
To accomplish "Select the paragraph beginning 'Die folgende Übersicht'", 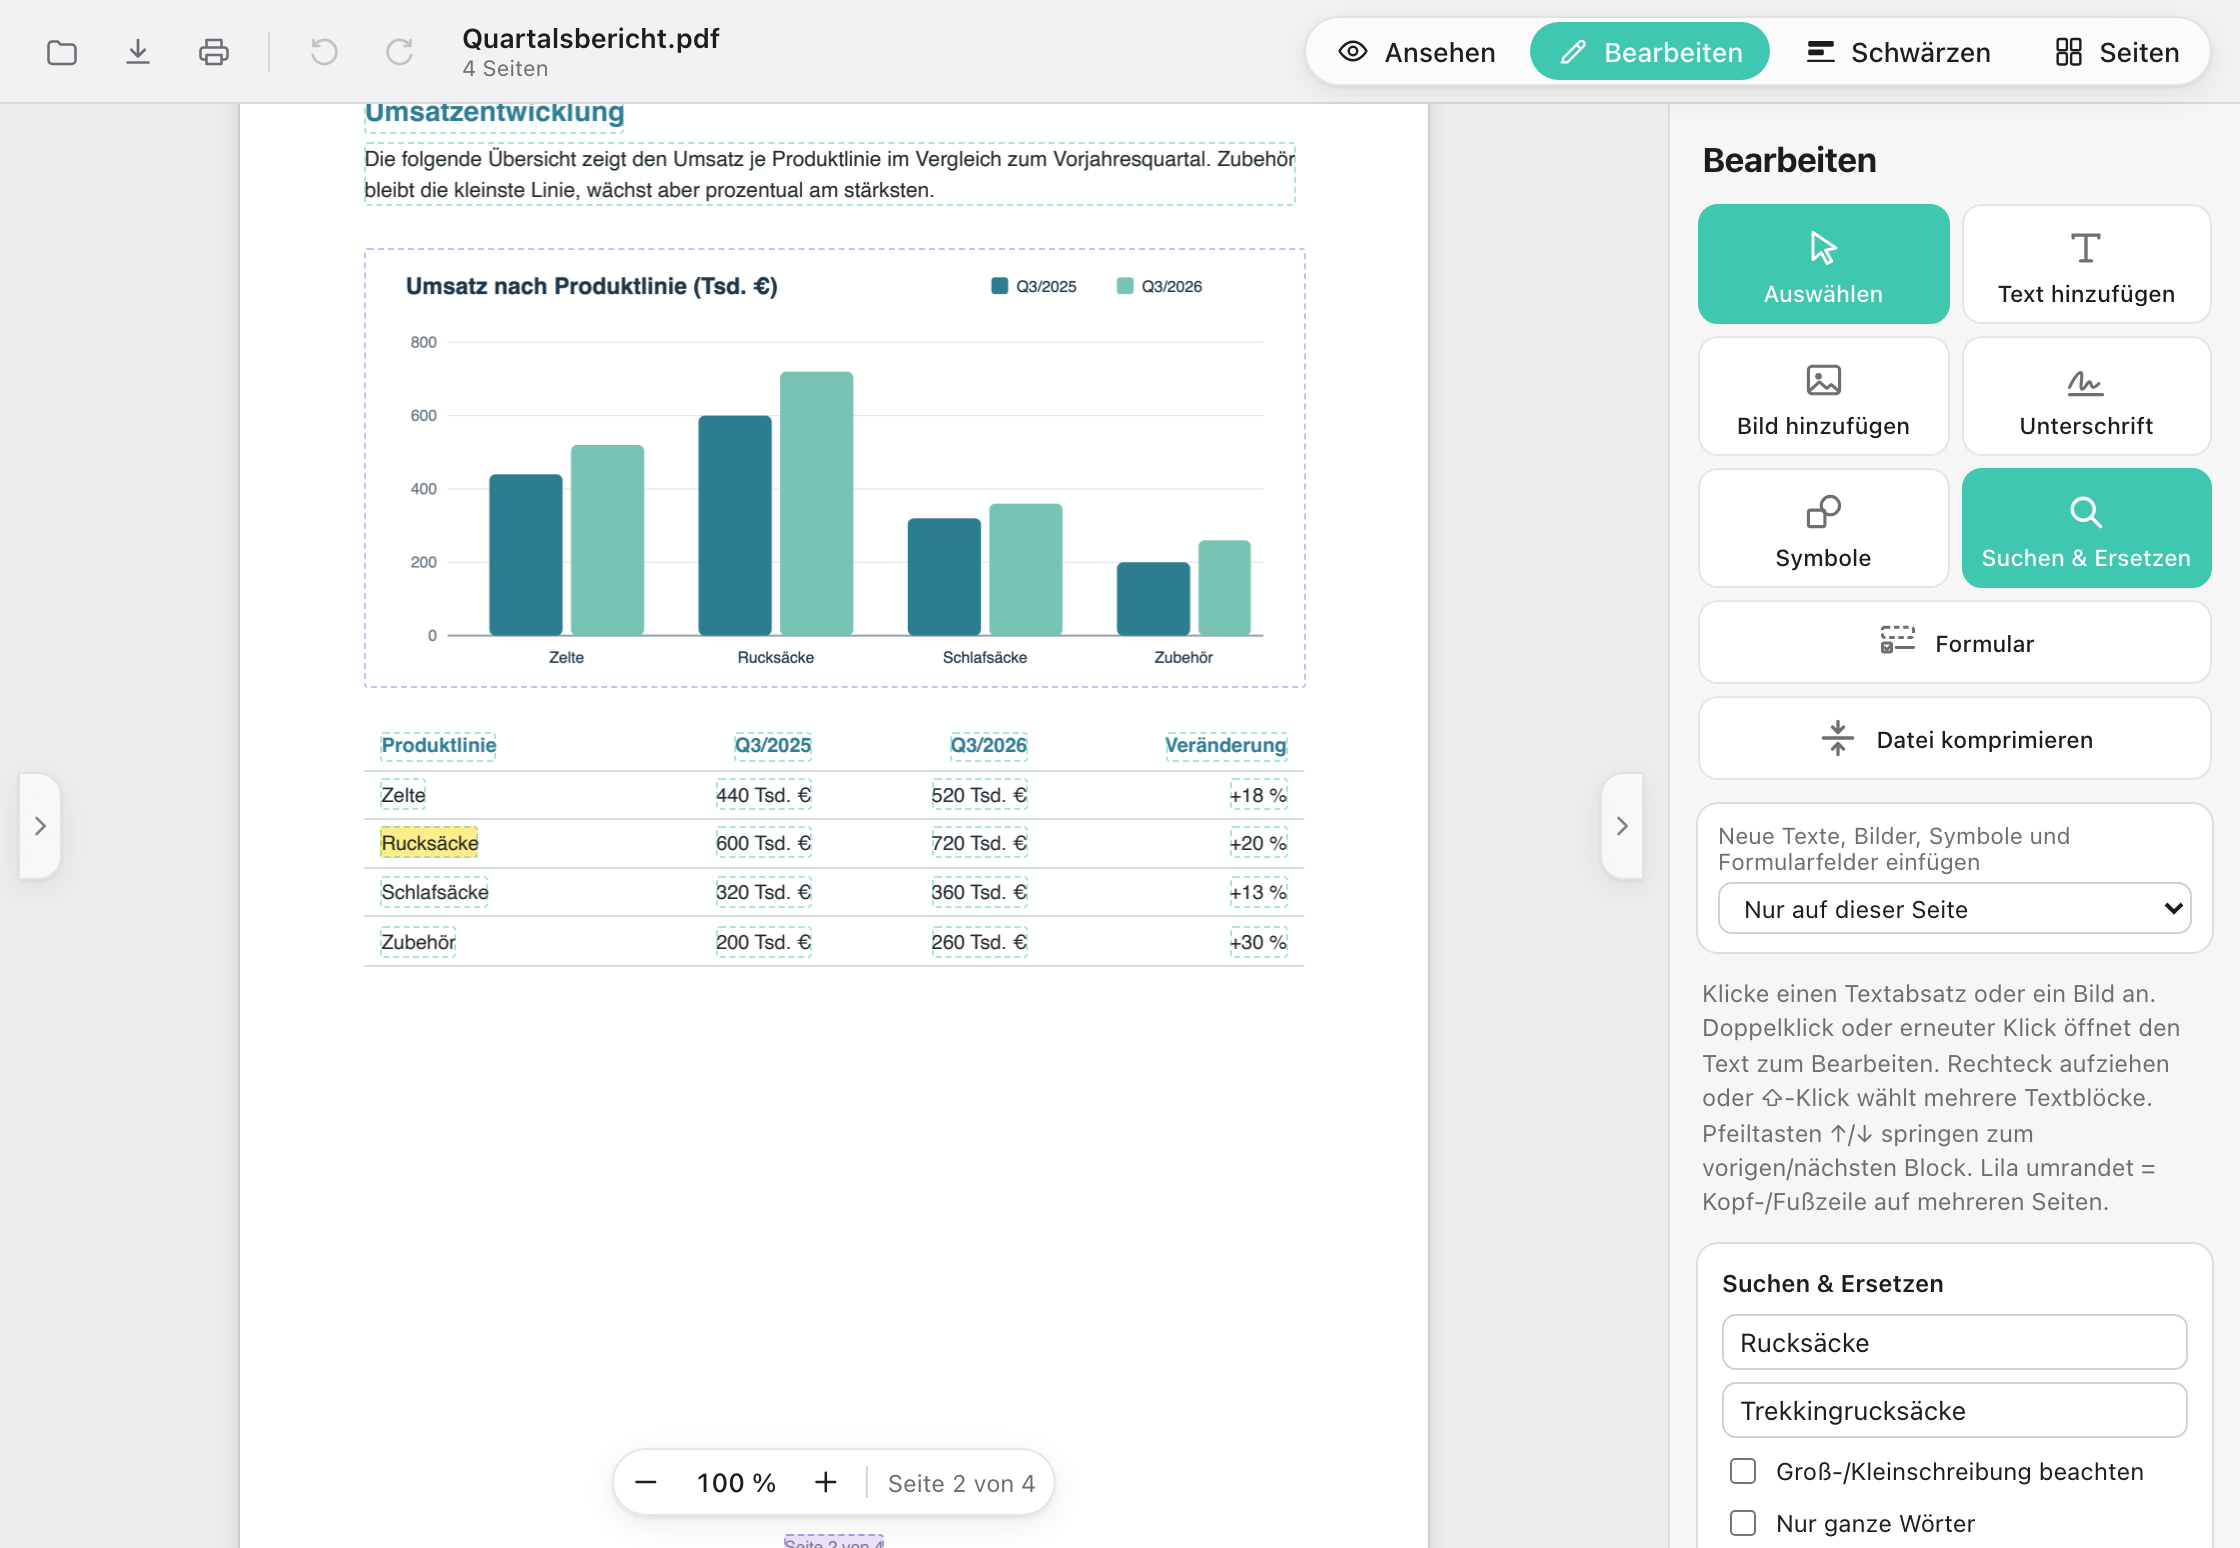I will [x=830, y=174].
